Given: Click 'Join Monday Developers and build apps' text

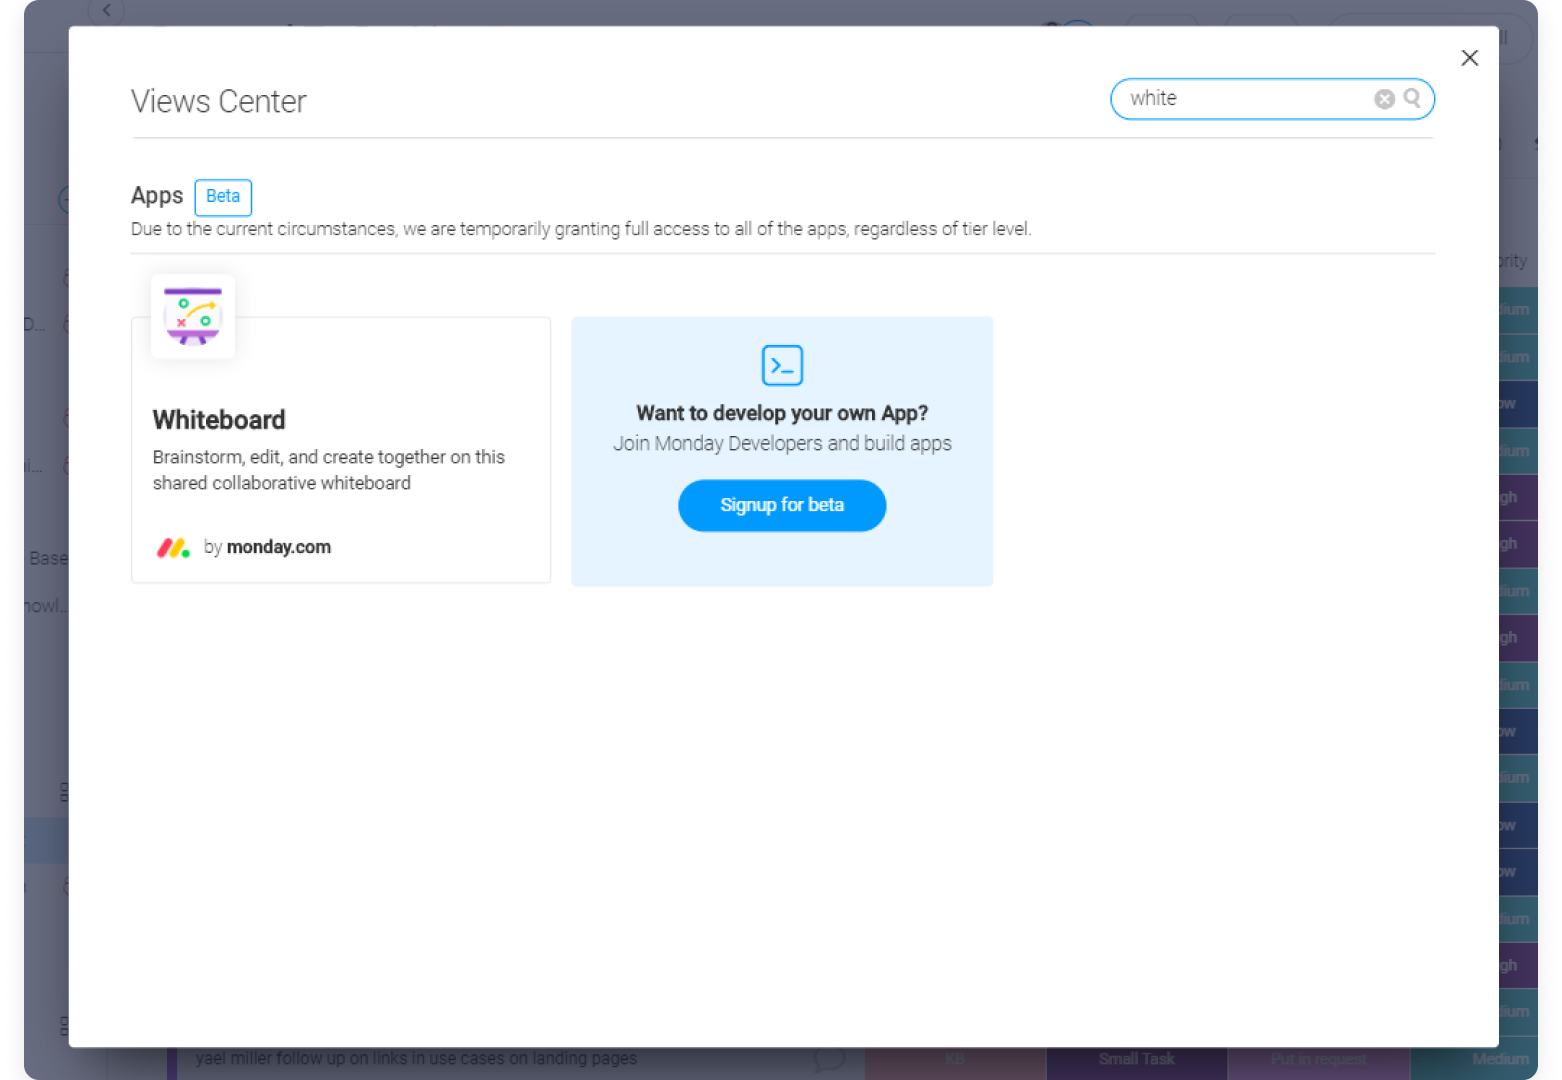Looking at the screenshot, I should [x=782, y=443].
